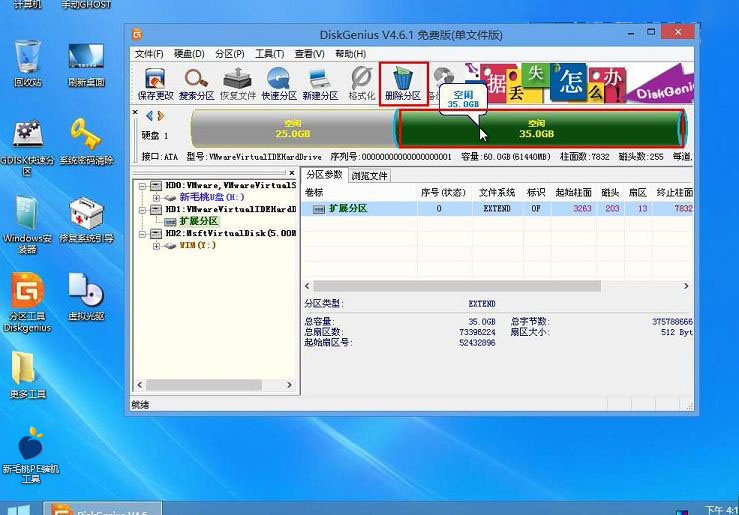Click the Format (格式化) toolbar icon

click(x=361, y=84)
